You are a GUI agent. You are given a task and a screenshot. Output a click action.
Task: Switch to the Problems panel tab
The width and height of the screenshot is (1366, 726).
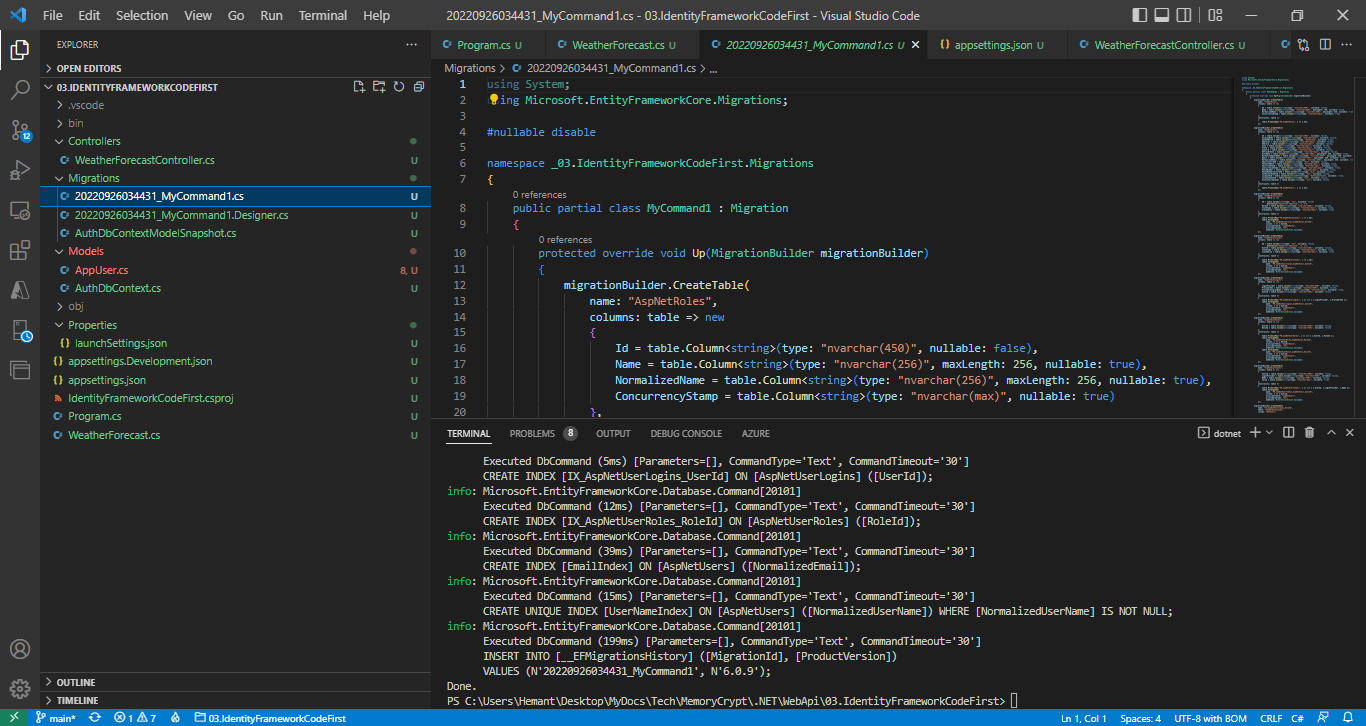pos(543,433)
